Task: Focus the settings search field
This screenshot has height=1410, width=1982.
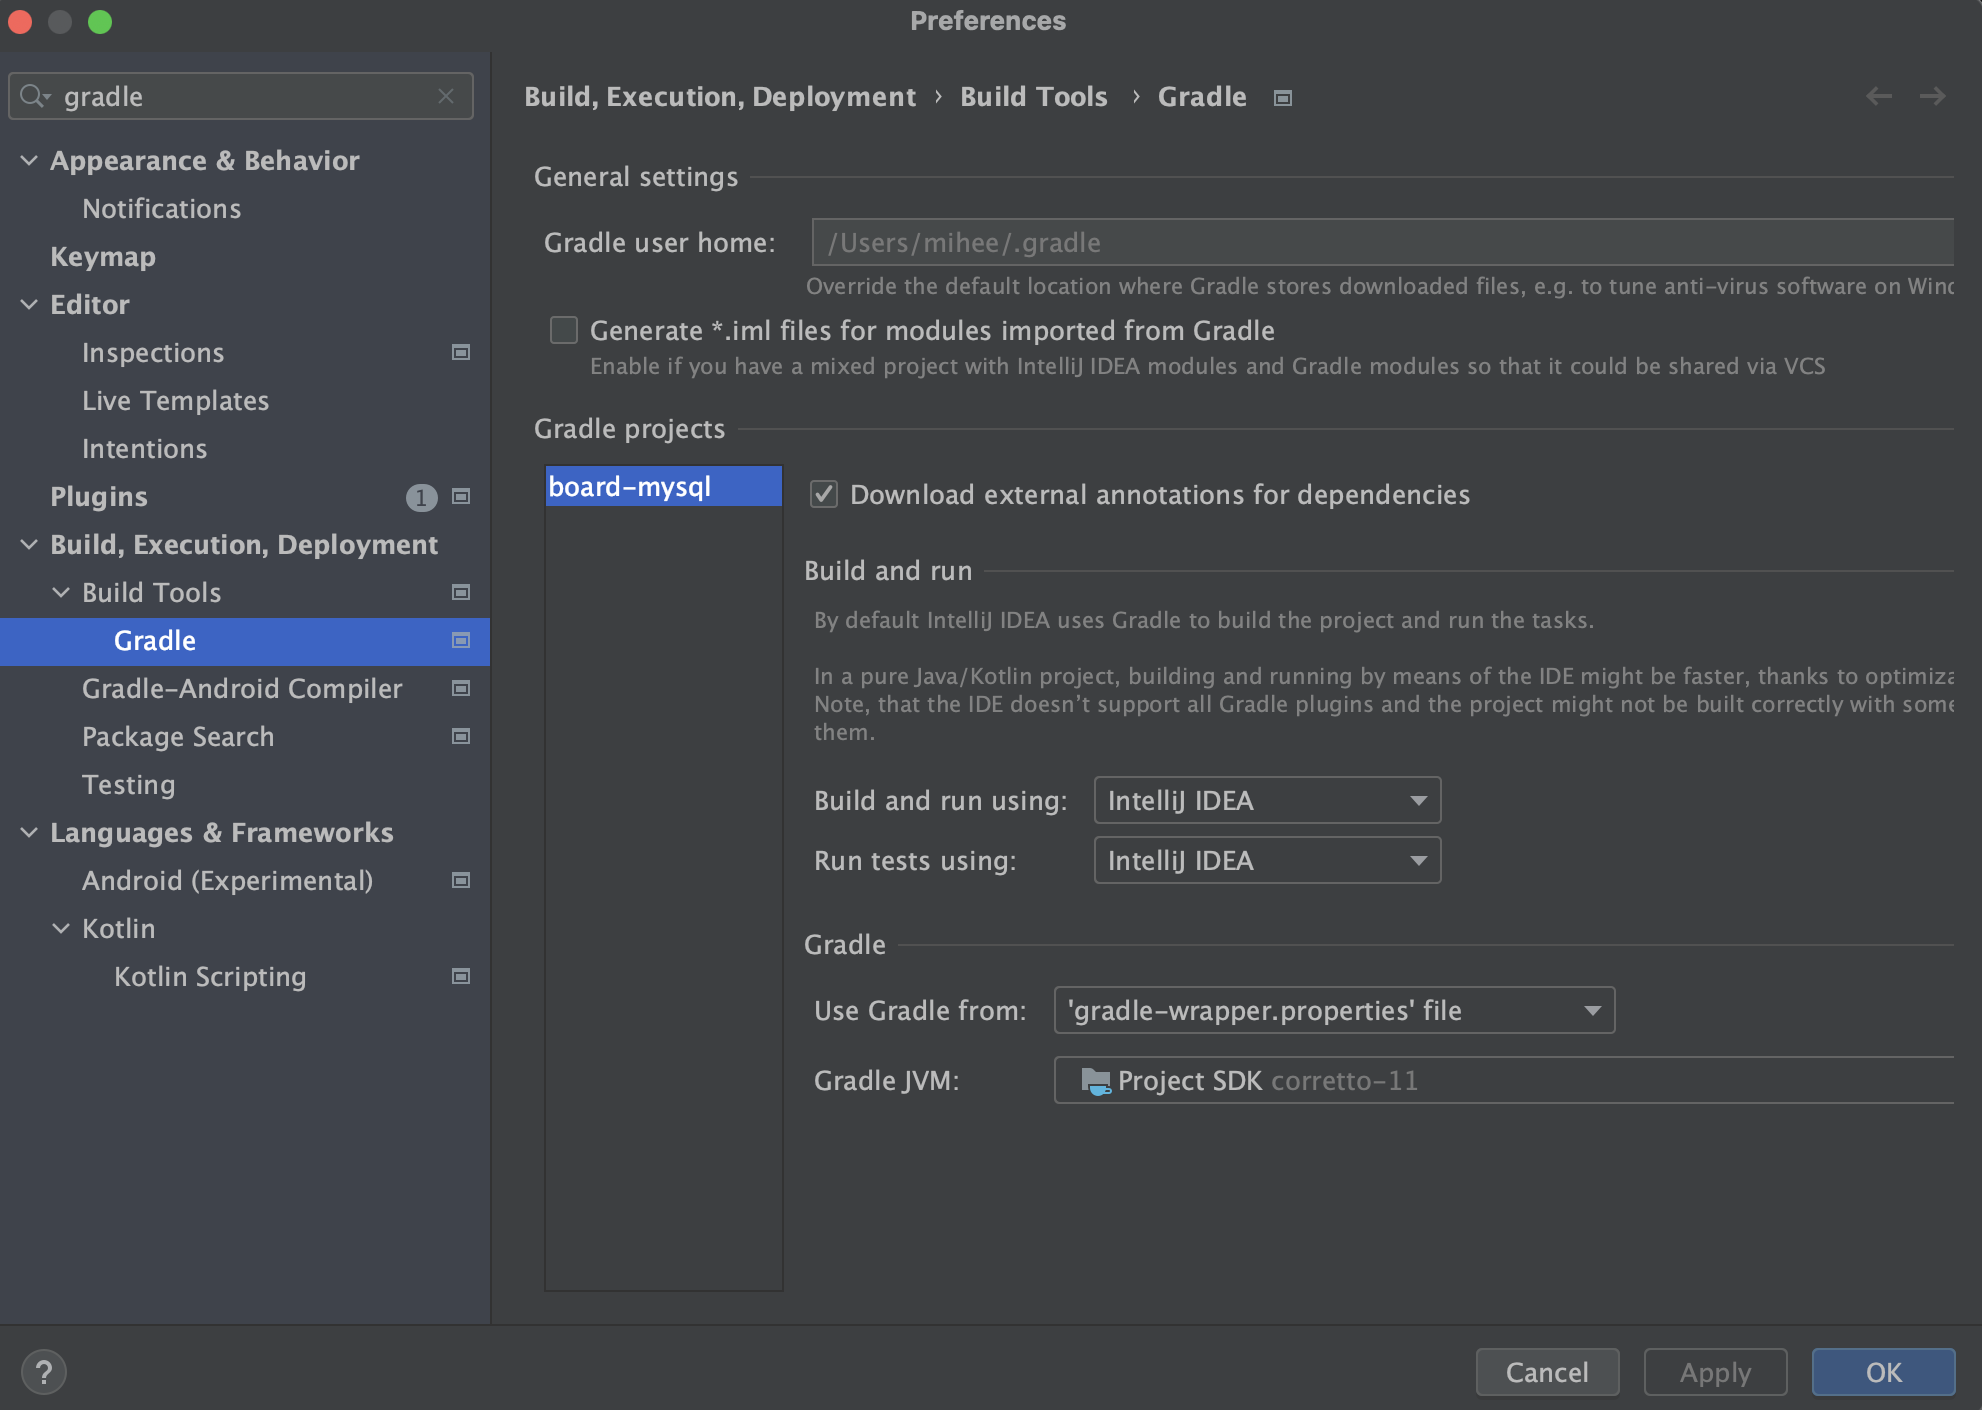Action: pos(240,96)
